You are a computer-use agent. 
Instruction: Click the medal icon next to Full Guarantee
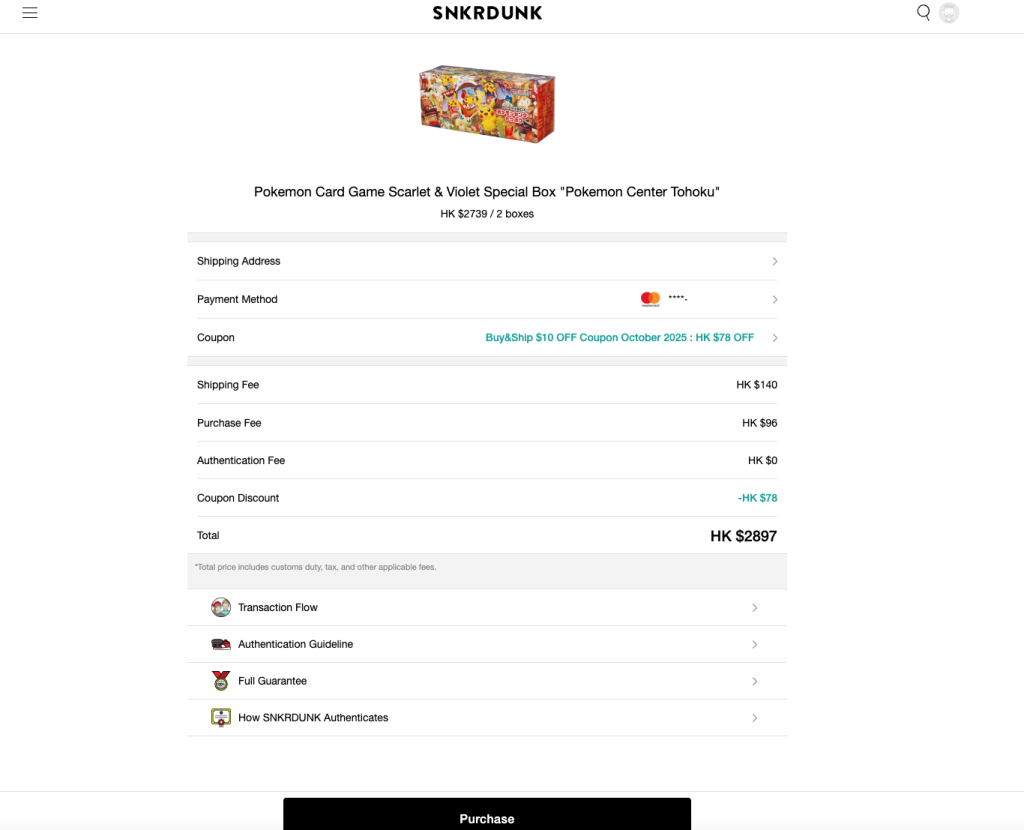221,681
